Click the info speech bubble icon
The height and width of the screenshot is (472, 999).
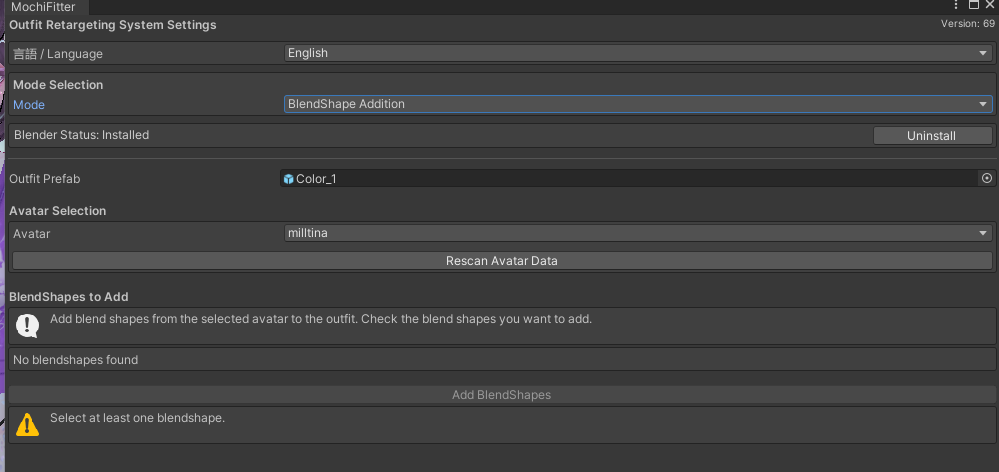(27, 326)
